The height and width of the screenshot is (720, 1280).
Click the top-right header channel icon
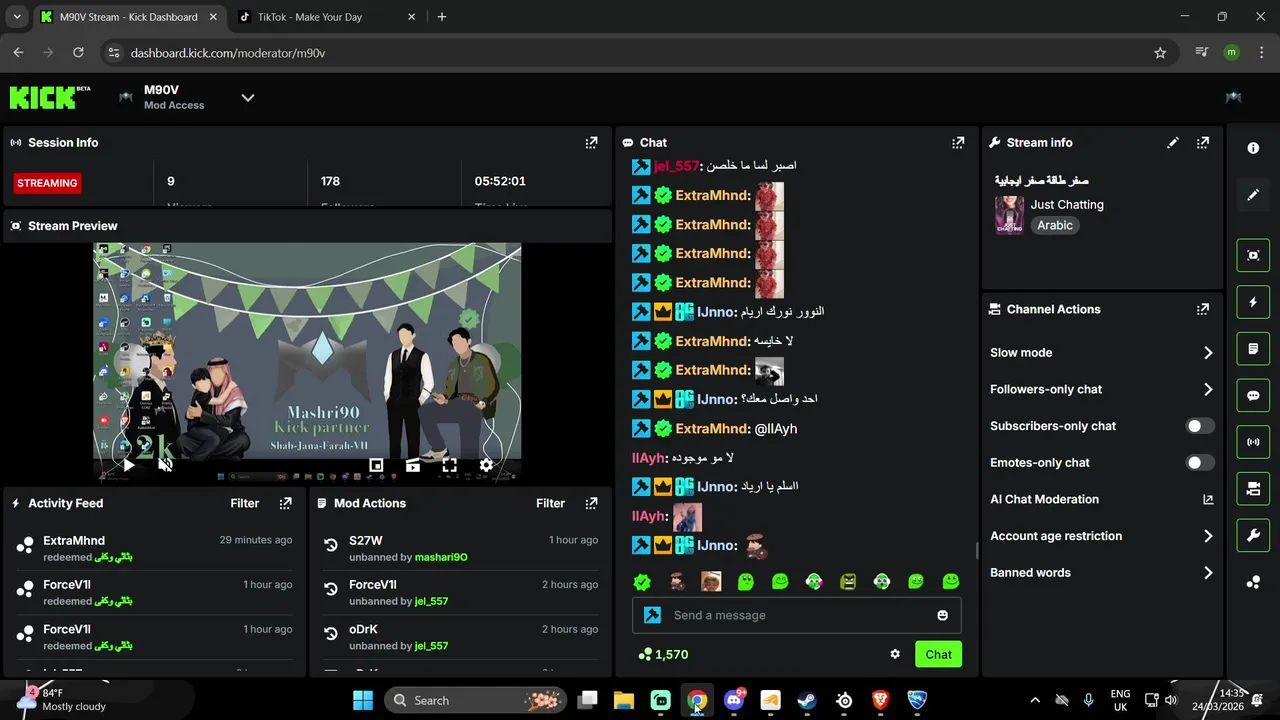tap(1234, 98)
